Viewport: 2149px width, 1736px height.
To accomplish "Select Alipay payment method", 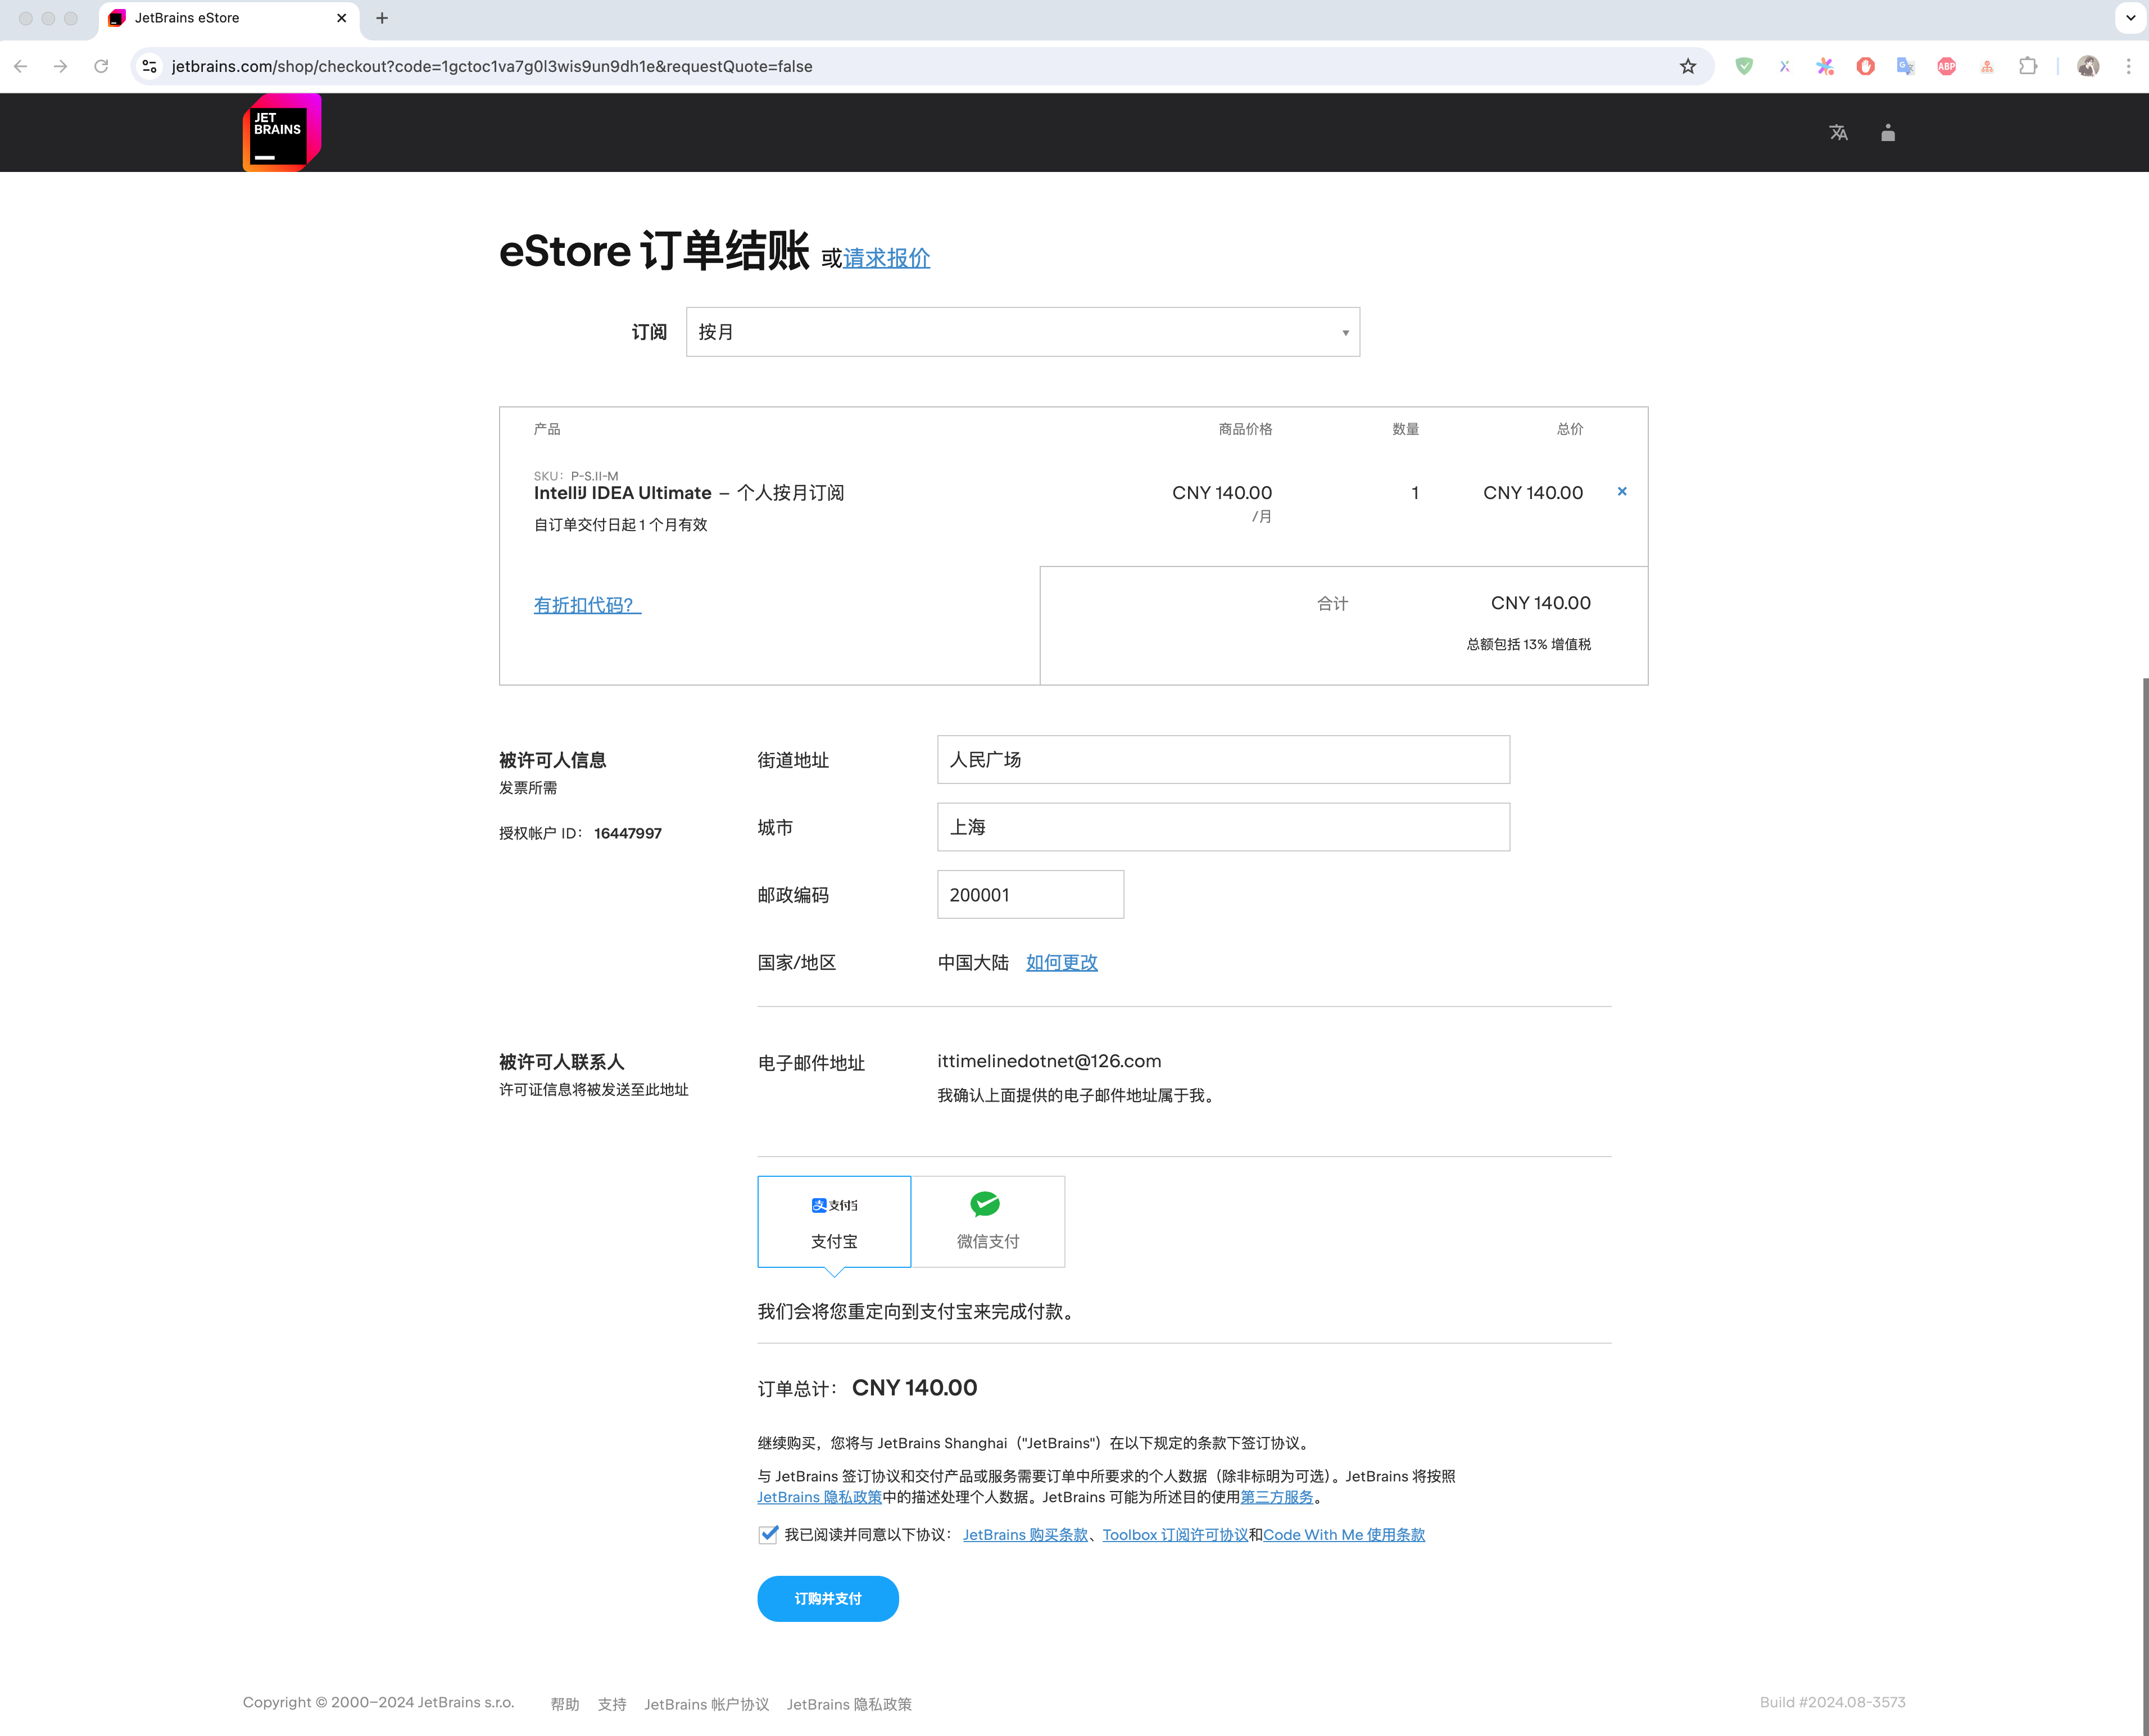I will tap(834, 1221).
